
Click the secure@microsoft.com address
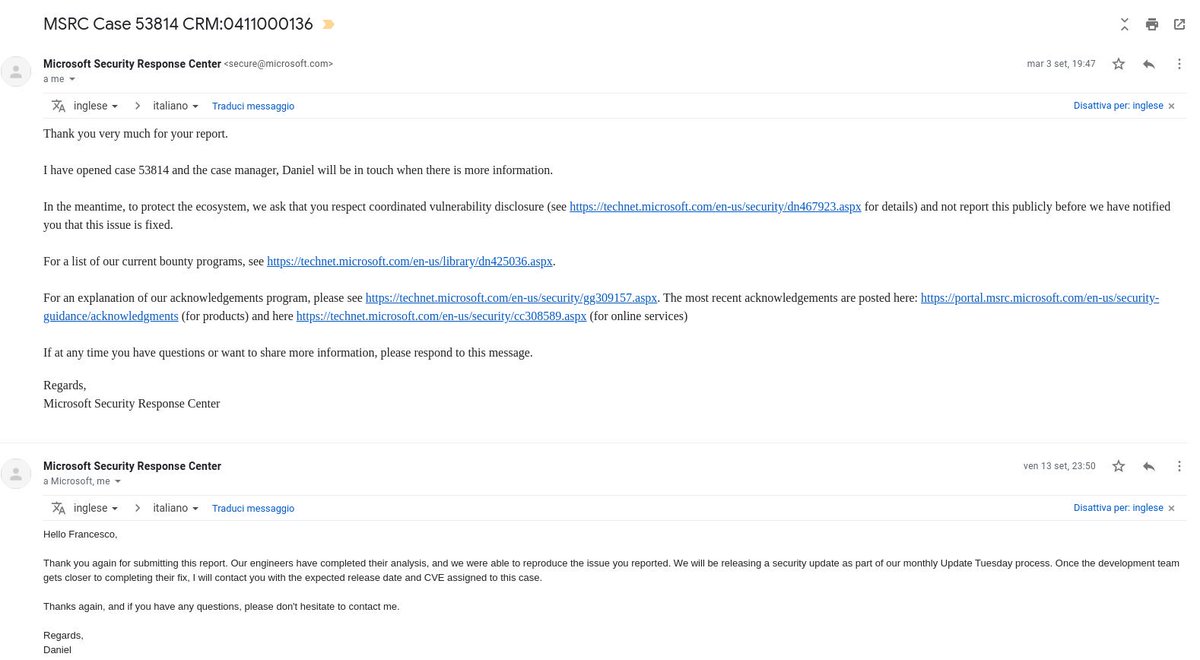(x=278, y=64)
